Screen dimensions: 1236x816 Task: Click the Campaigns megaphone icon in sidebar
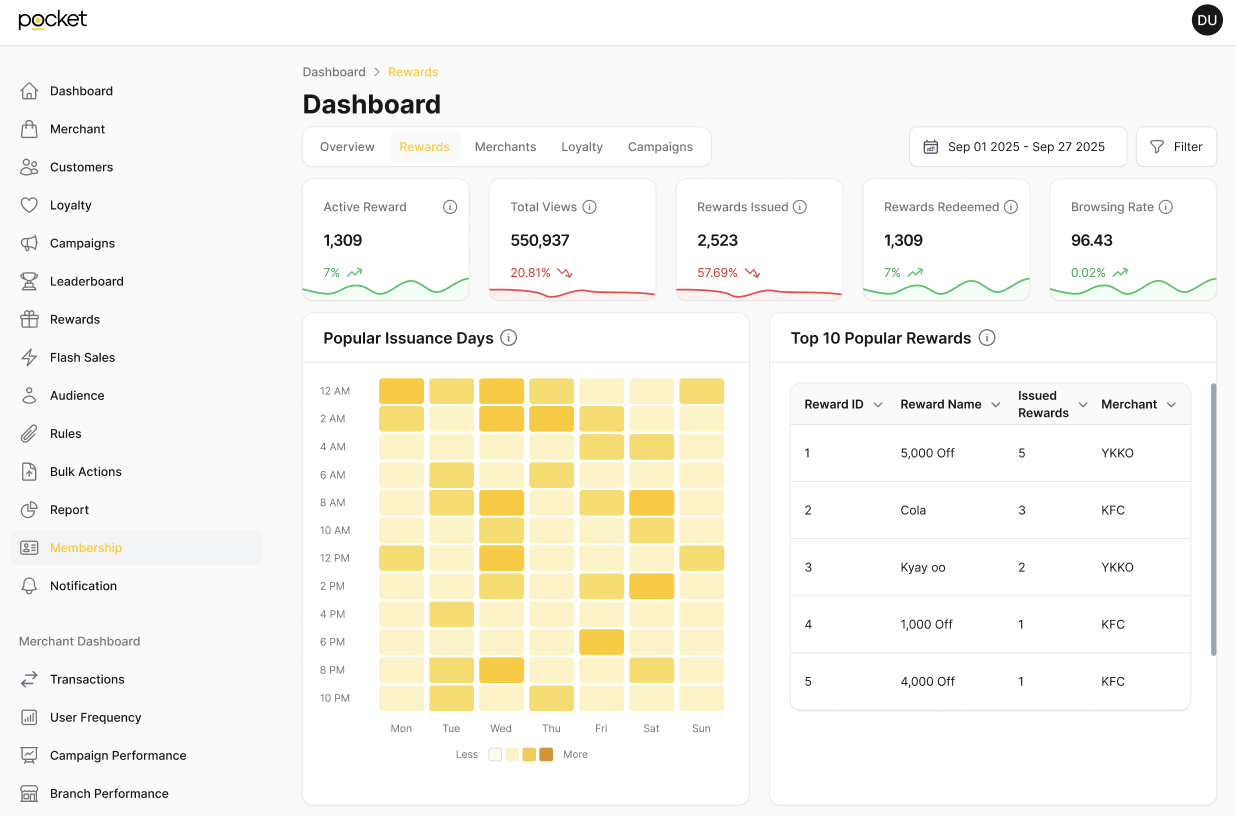coord(30,244)
